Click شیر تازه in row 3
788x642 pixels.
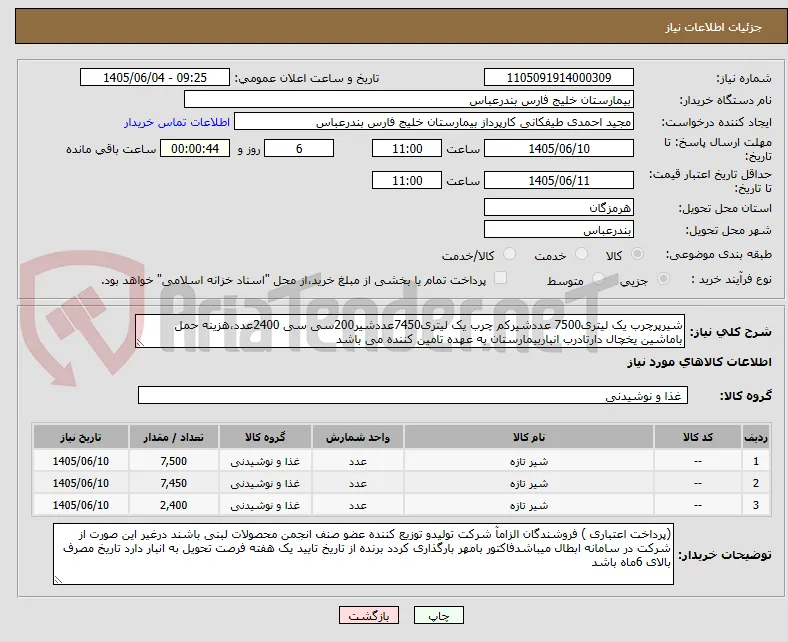coord(529,506)
